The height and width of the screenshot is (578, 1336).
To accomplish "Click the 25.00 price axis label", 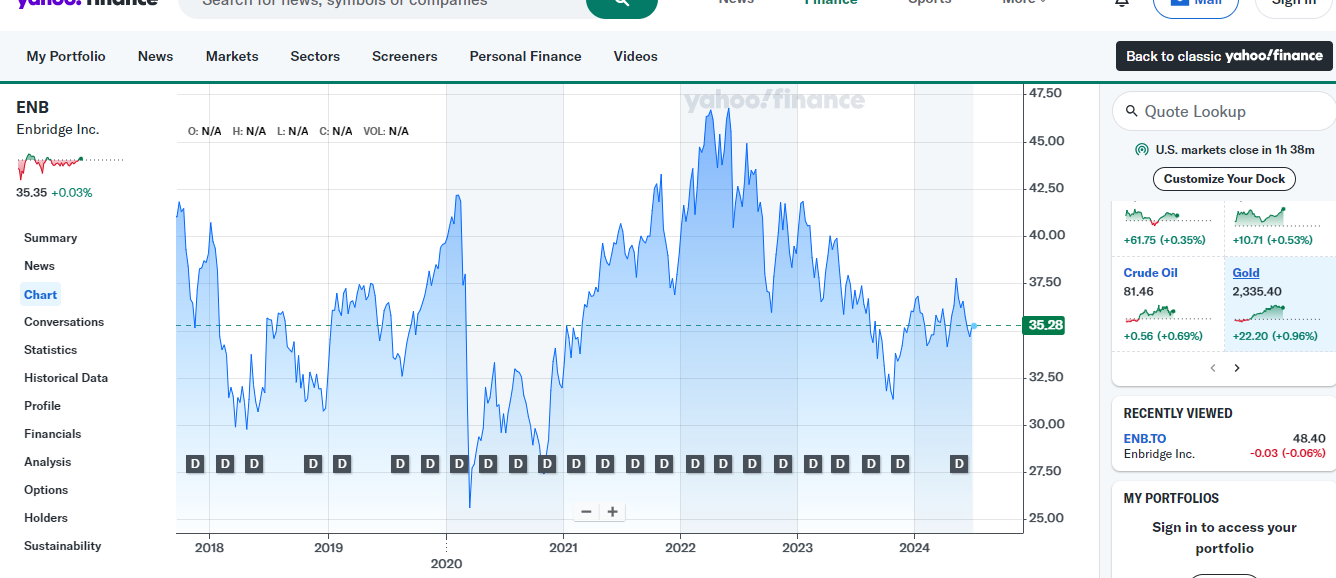I will [1047, 518].
